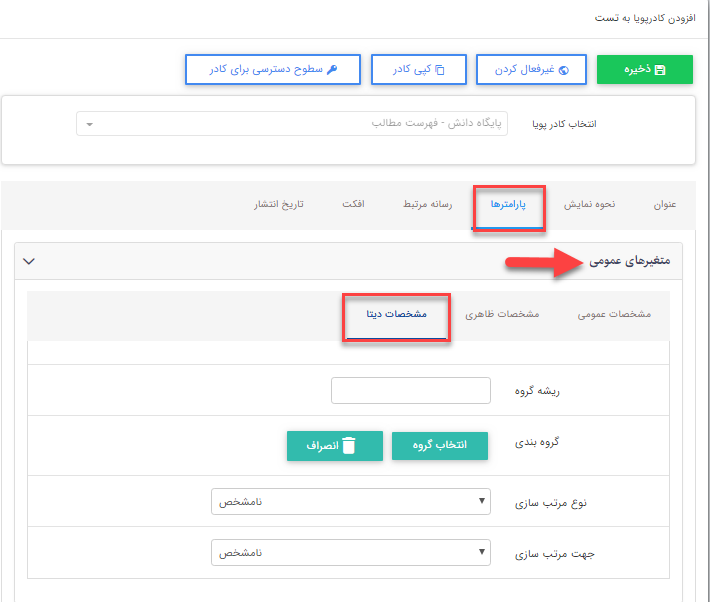Click the کپی کادر button
The image size is (710, 602).
pyautogui.click(x=419, y=69)
